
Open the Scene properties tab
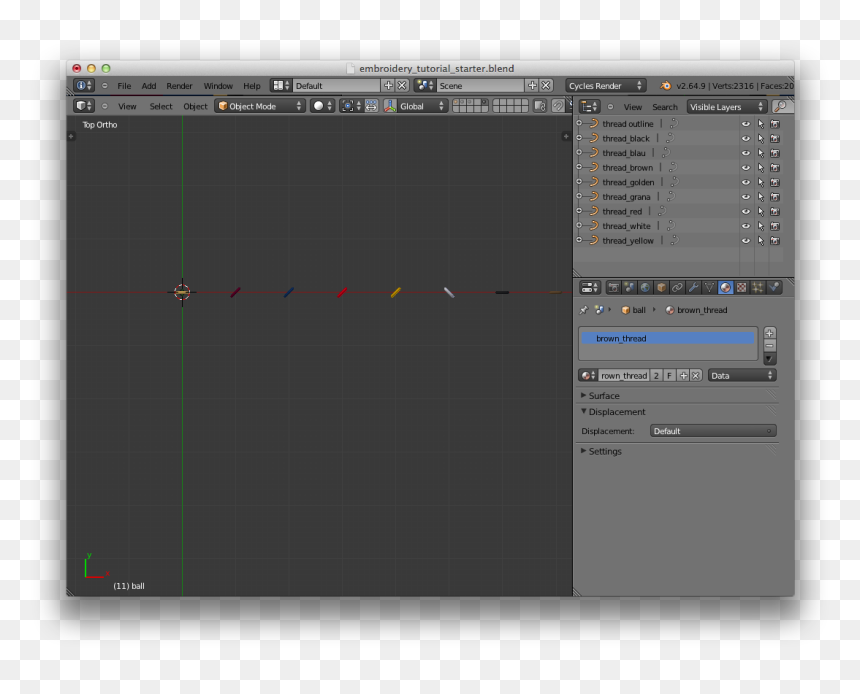[629, 287]
